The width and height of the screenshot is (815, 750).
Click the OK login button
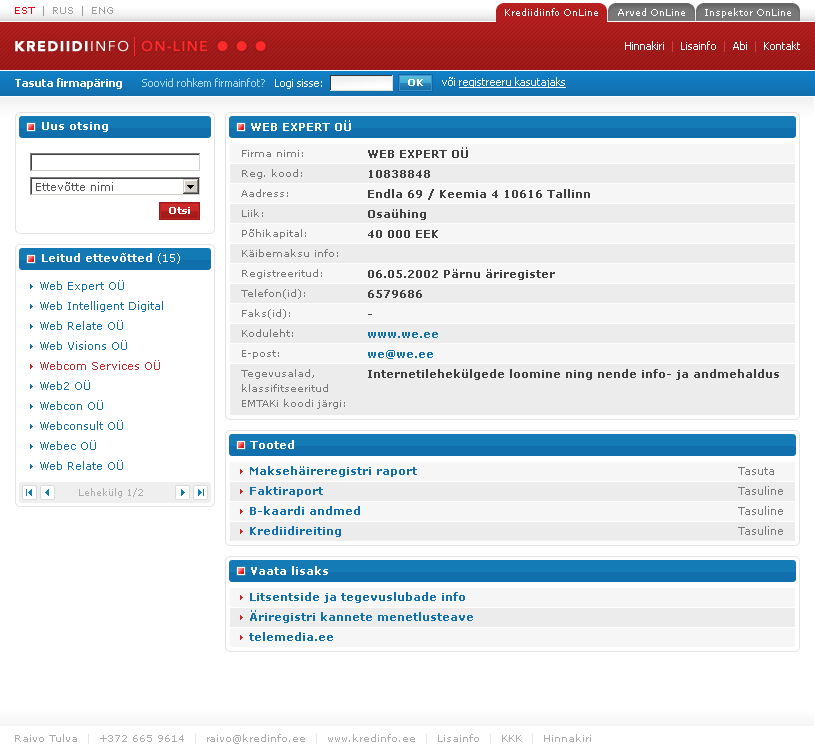pos(415,83)
